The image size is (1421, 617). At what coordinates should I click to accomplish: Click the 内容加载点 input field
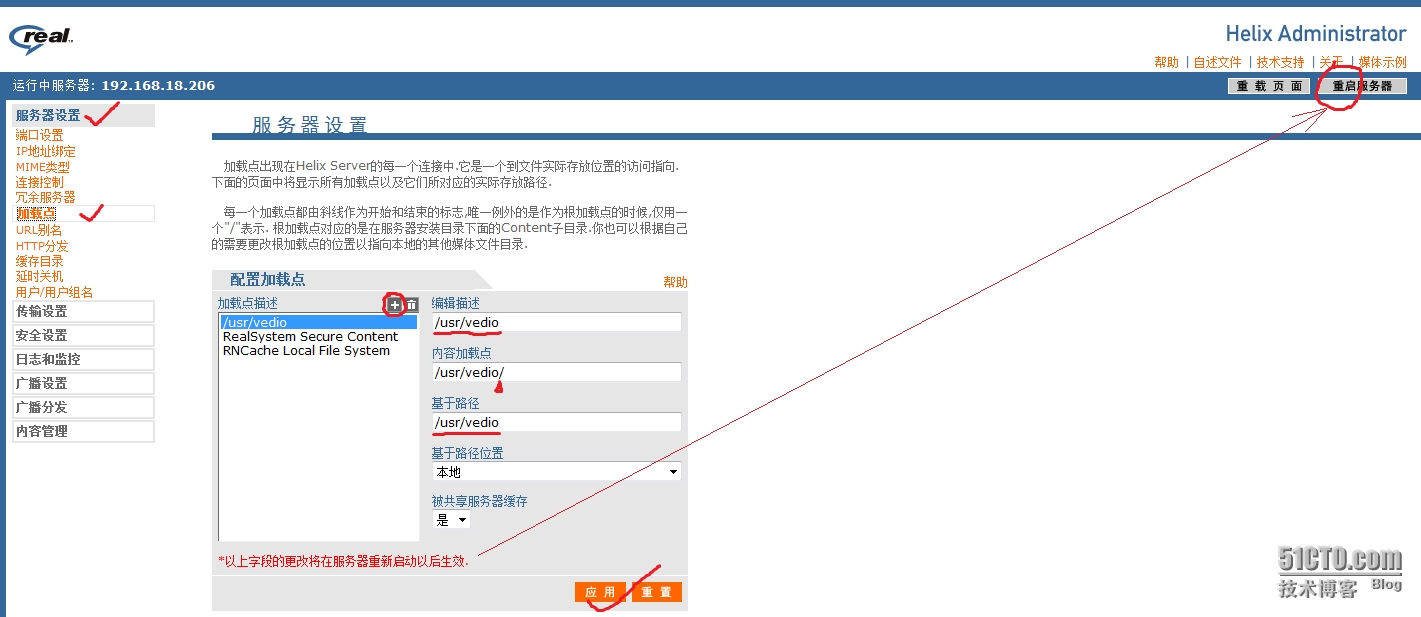click(556, 372)
